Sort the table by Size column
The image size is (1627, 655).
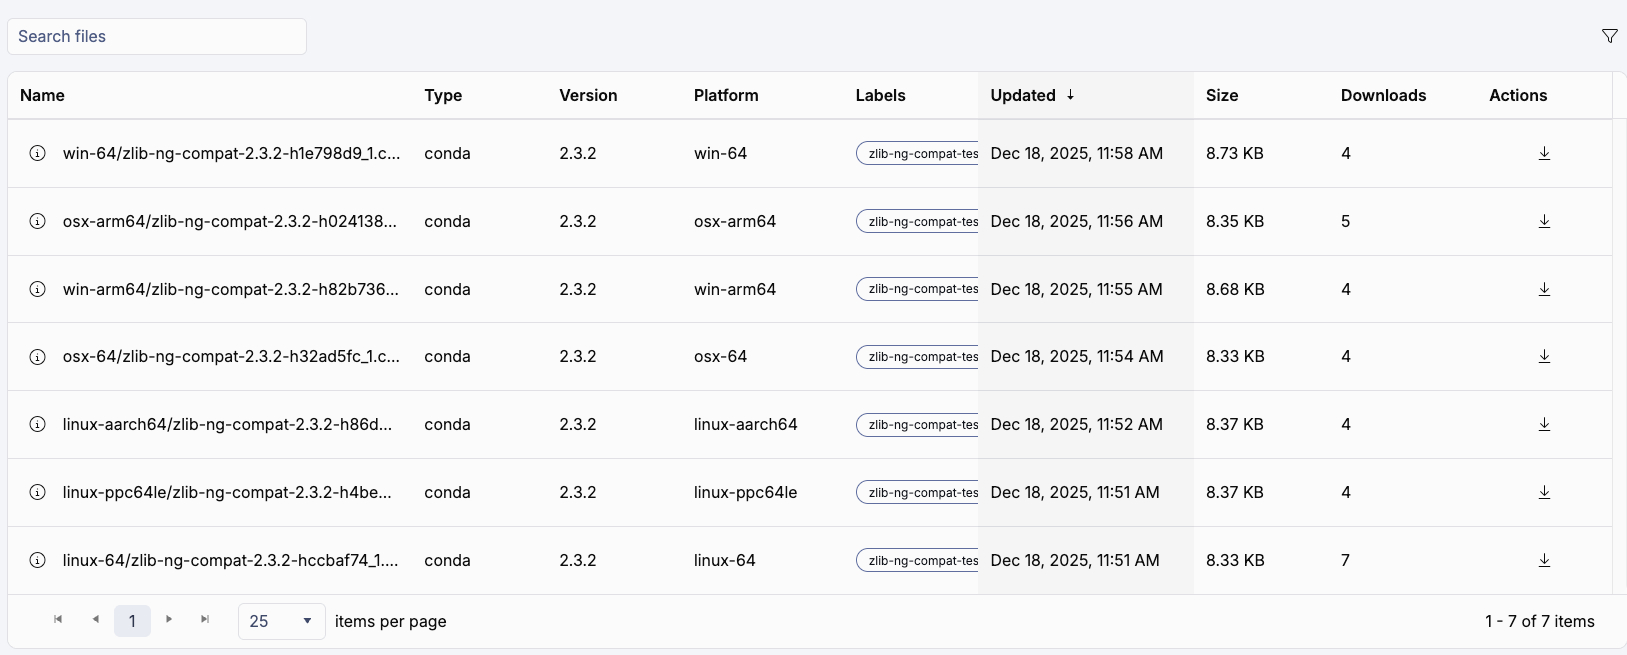1221,95
